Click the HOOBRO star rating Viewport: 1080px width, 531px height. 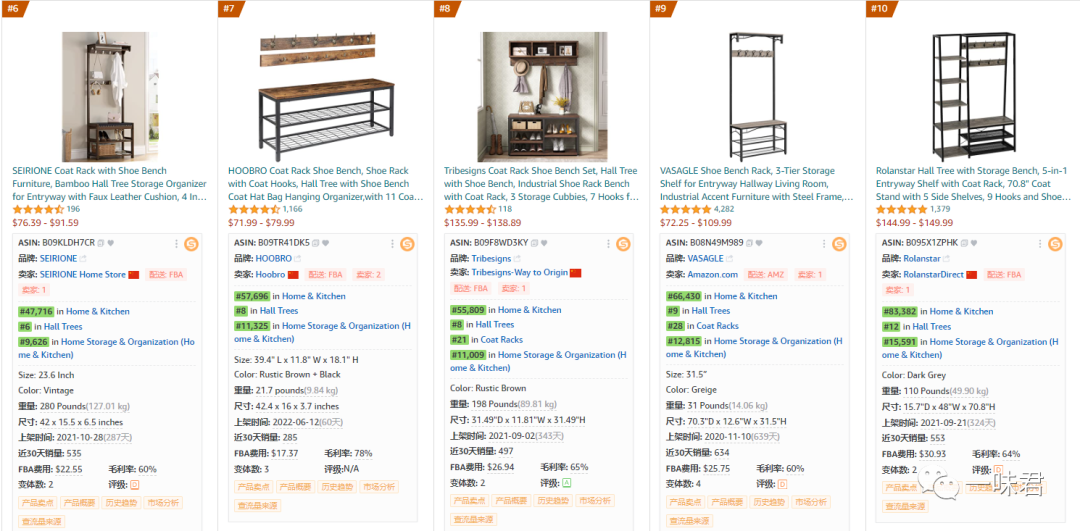[x=253, y=209]
